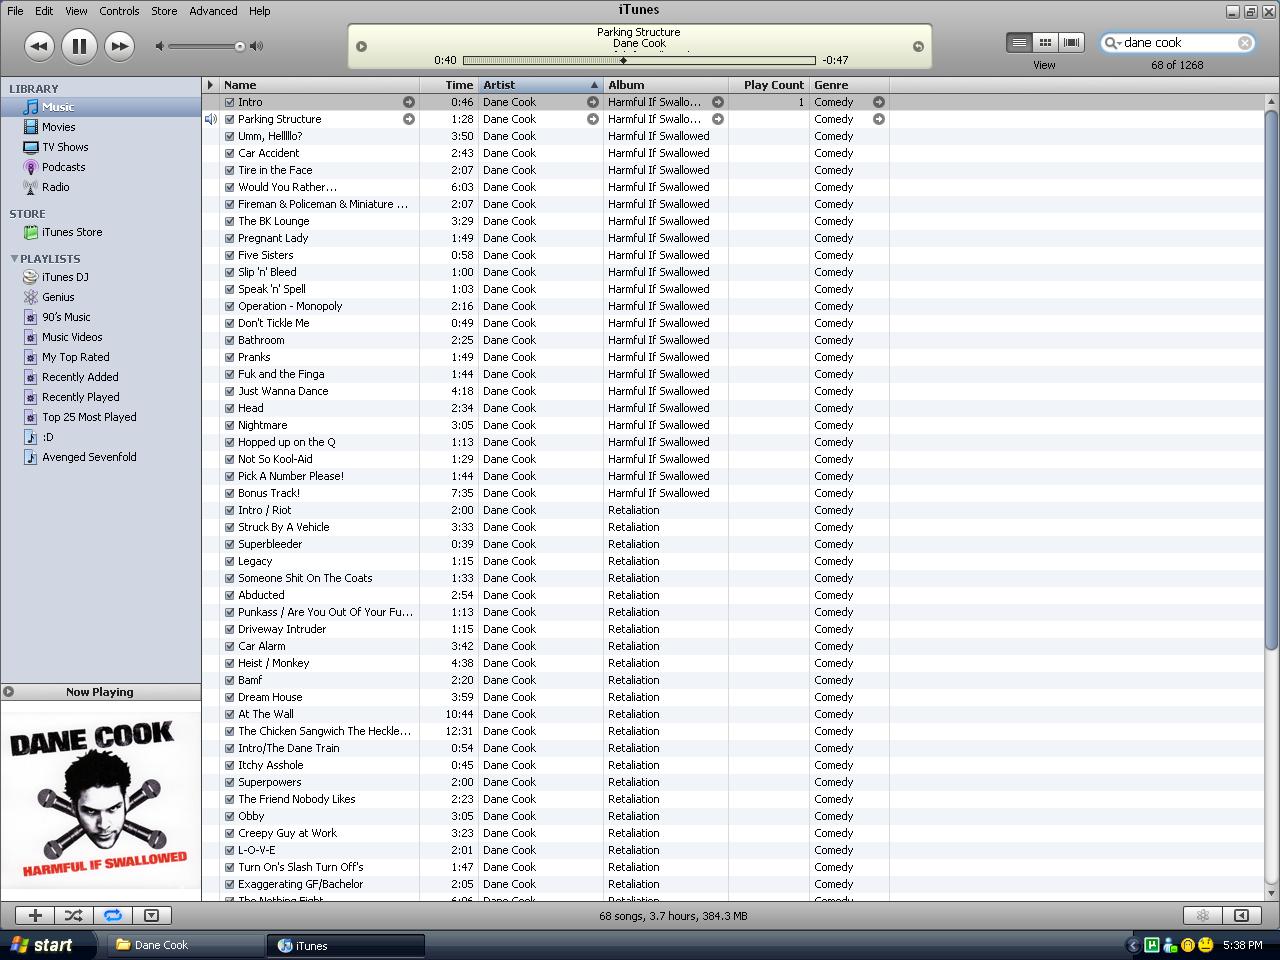Open the View menu
The width and height of the screenshot is (1280, 960).
pos(76,11)
